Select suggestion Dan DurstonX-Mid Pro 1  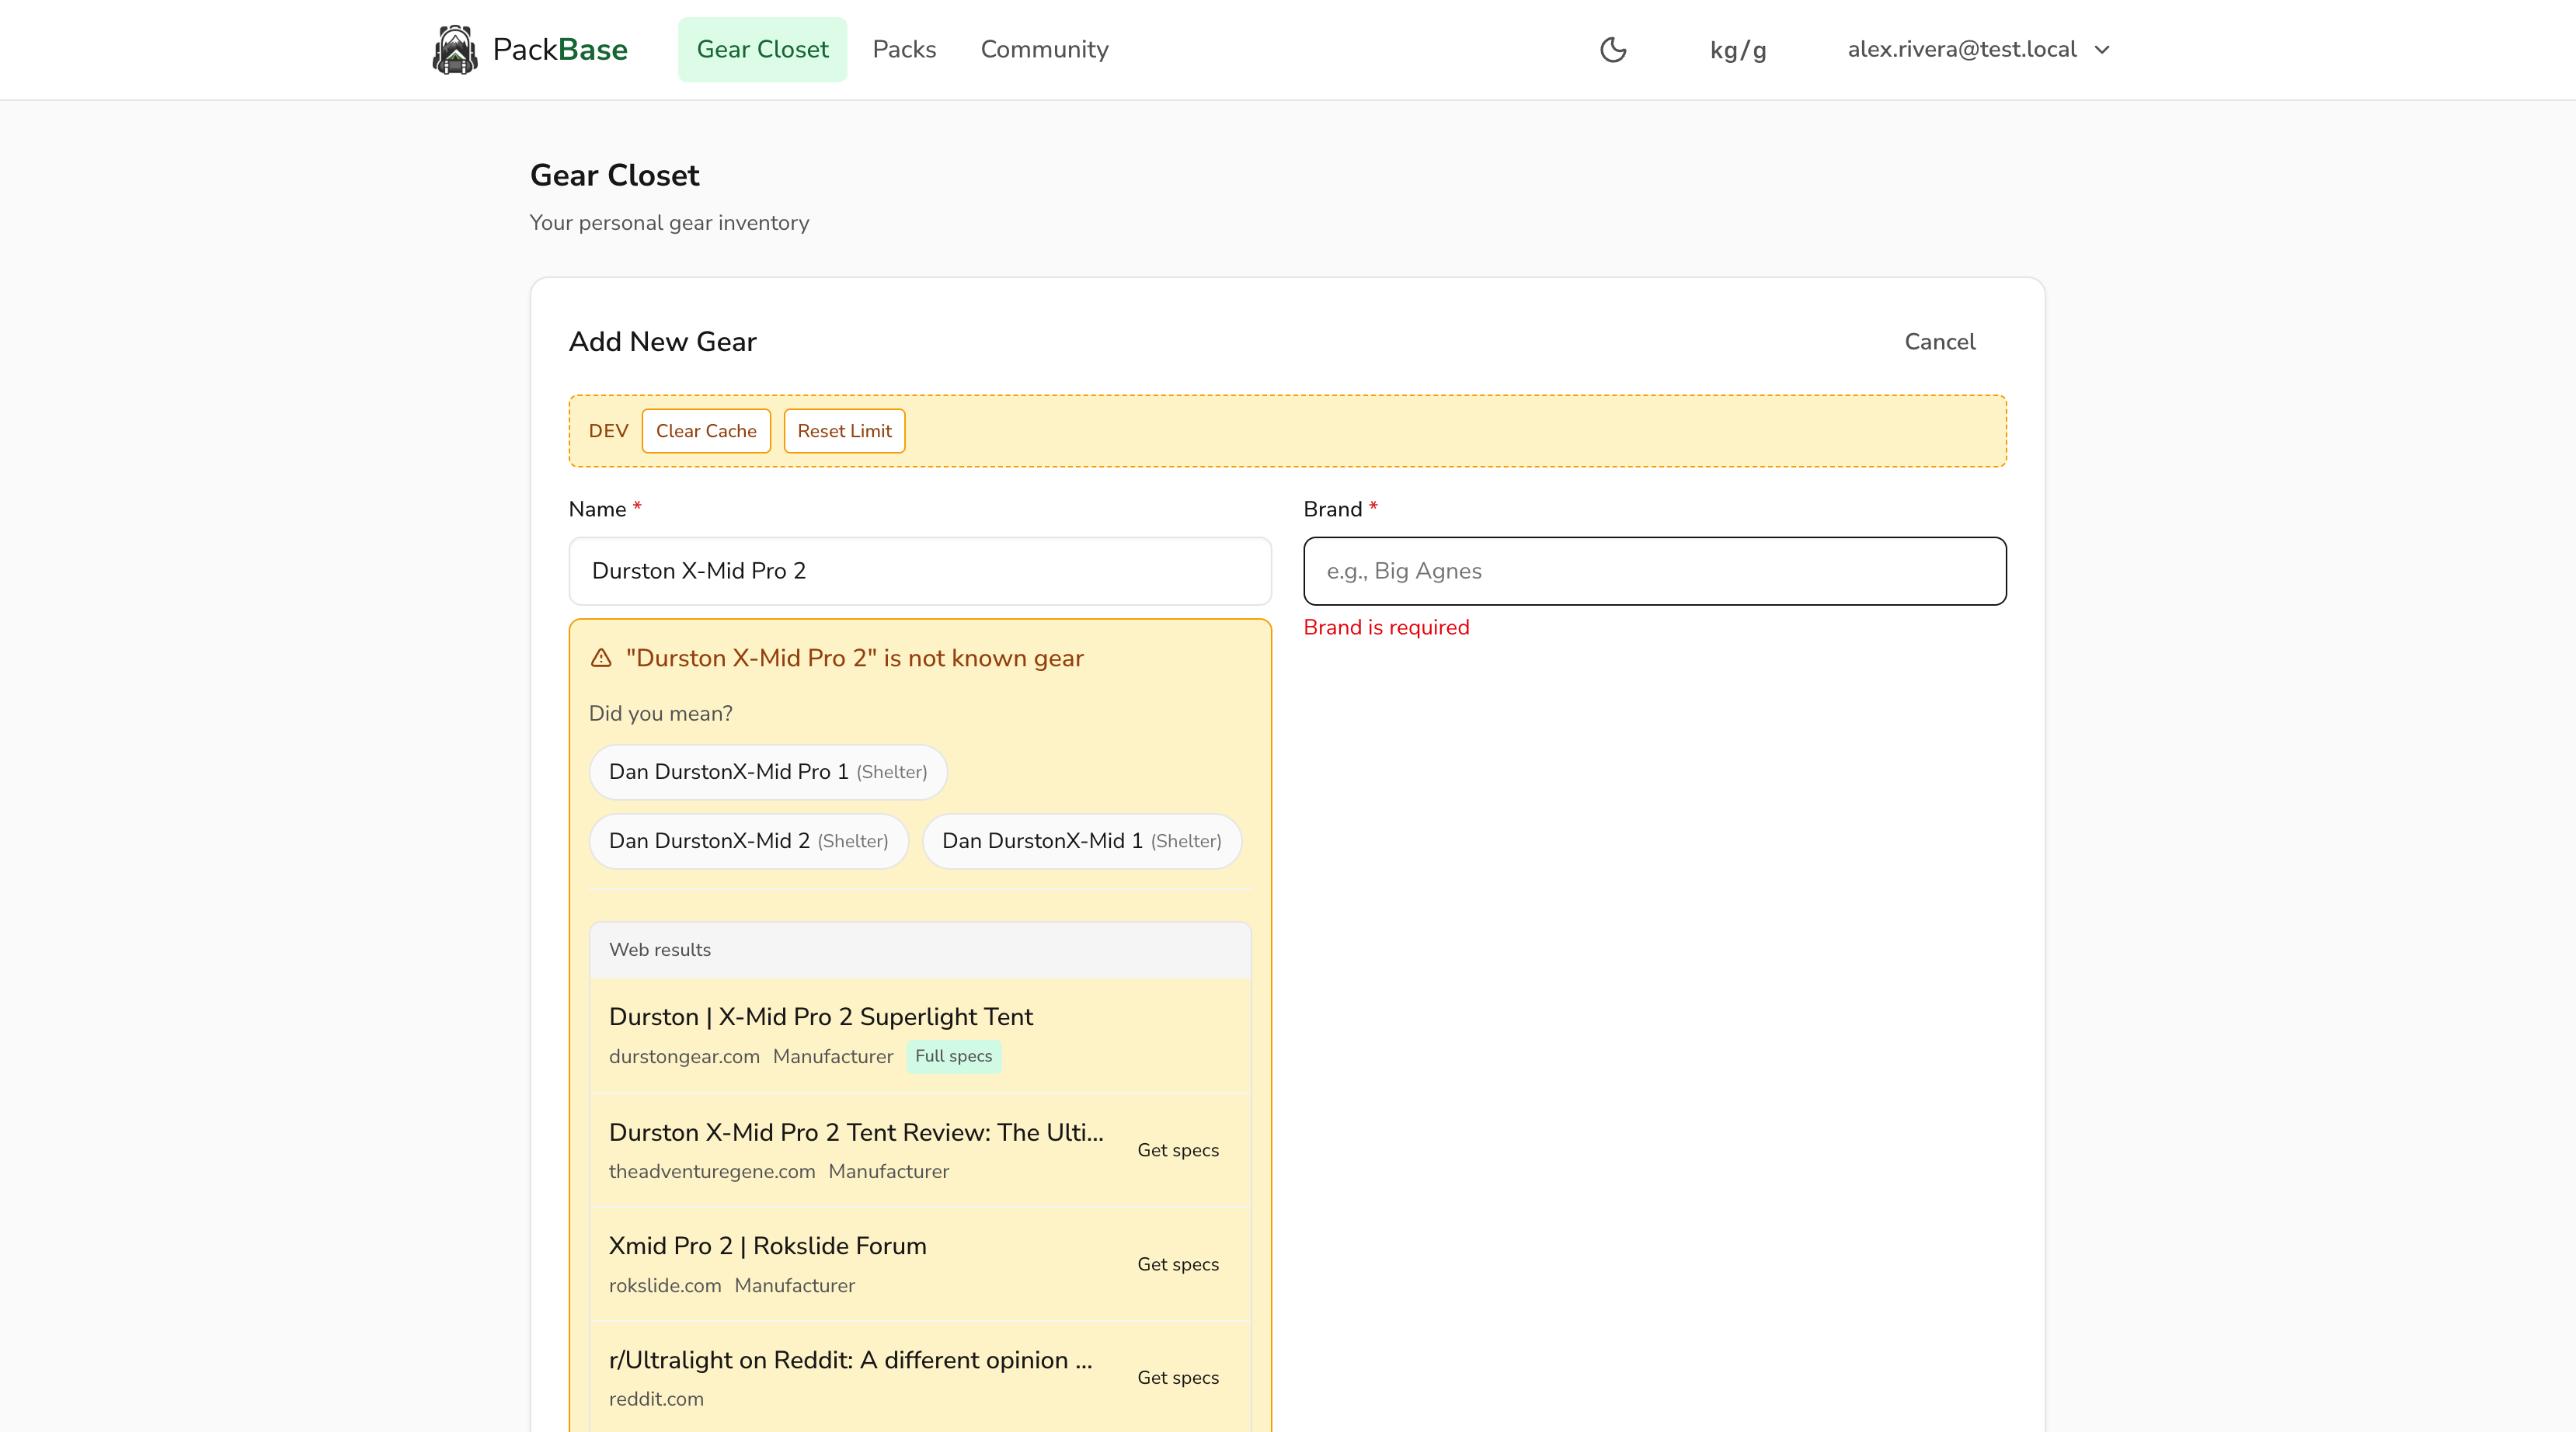tap(767, 771)
